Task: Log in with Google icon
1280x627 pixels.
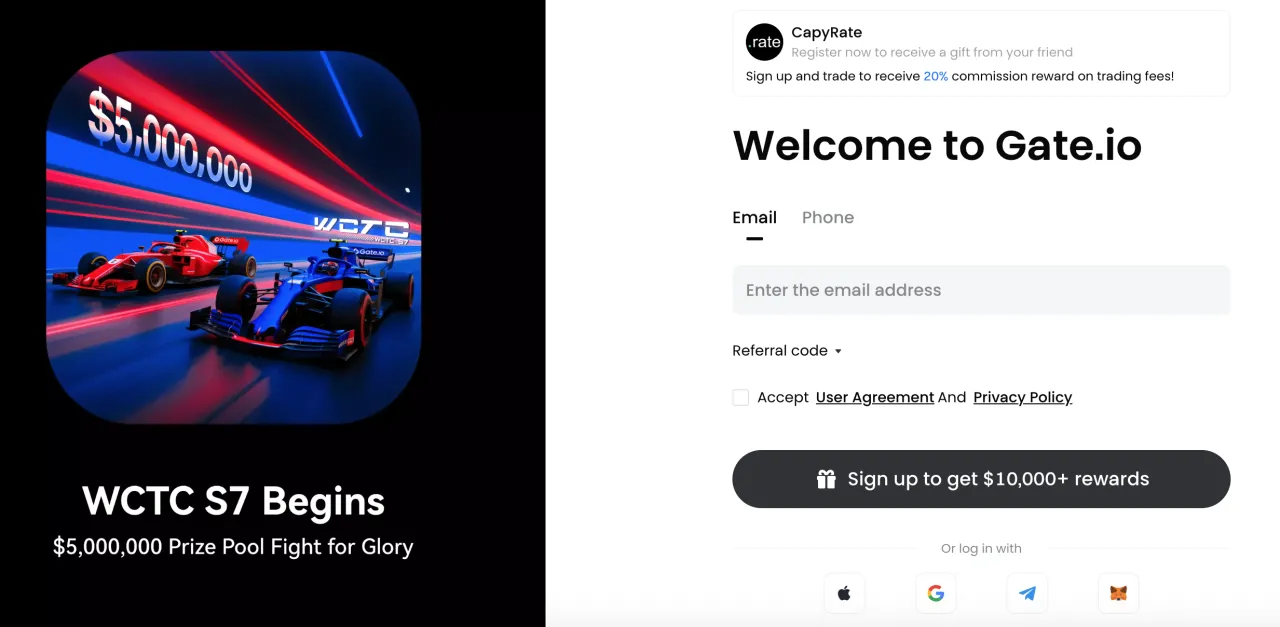Action: [936, 593]
